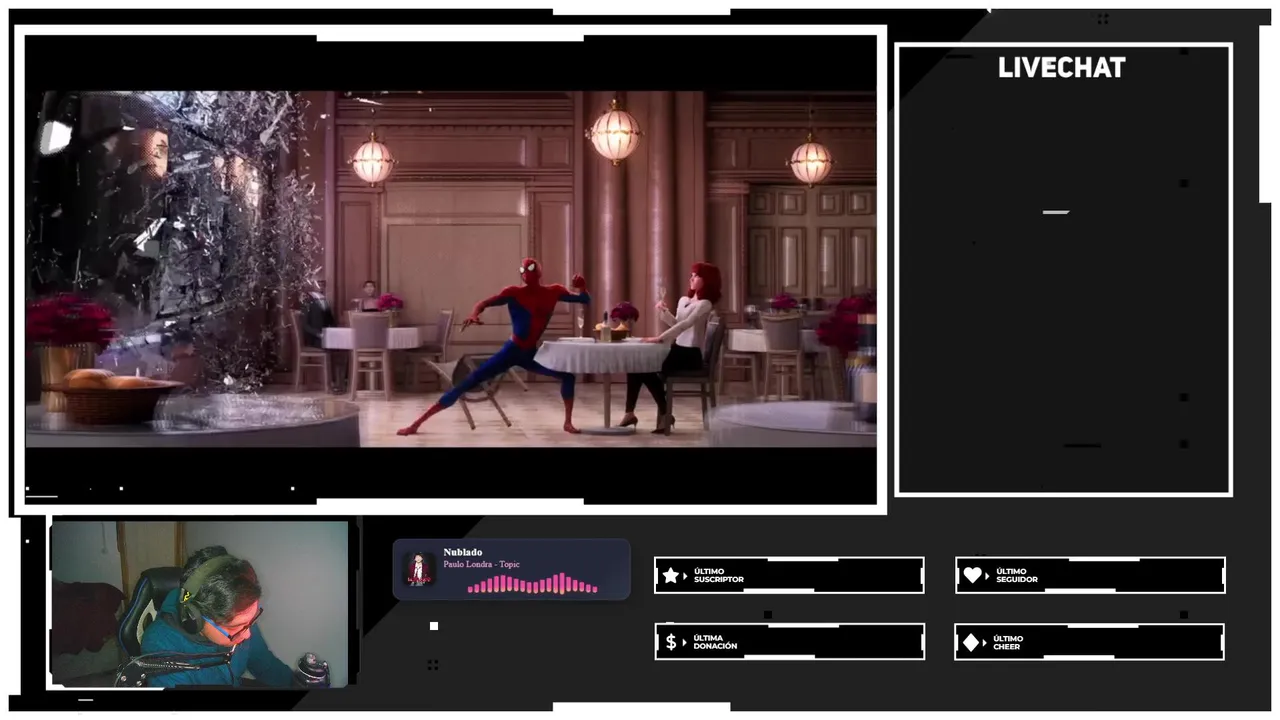Click the small arrow next to the star icon

[685, 575]
